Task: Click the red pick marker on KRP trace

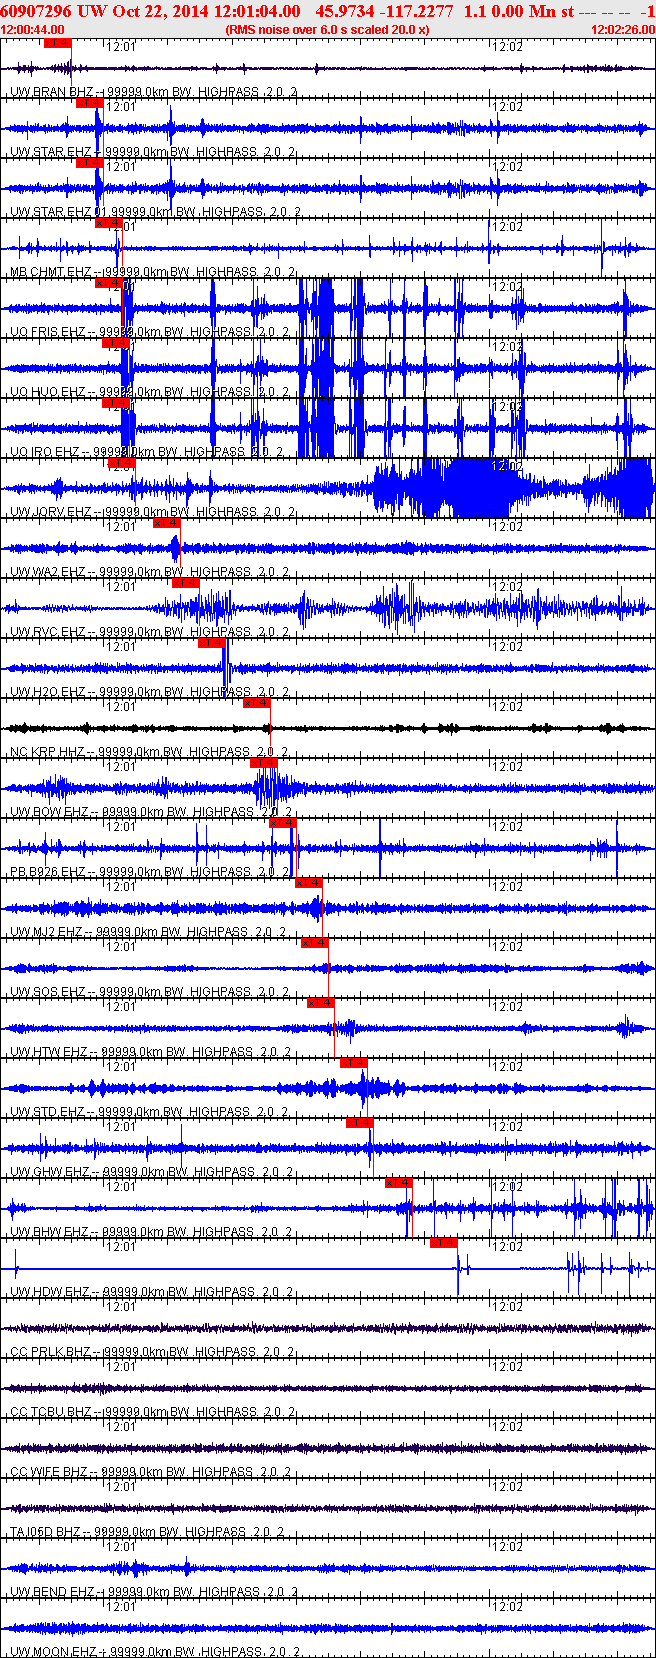Action: tap(257, 703)
